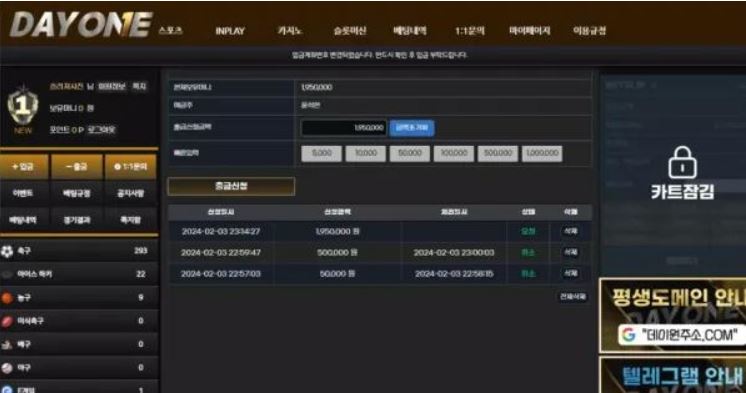
Task: Reset amount with the blue button
Action: click(x=412, y=128)
